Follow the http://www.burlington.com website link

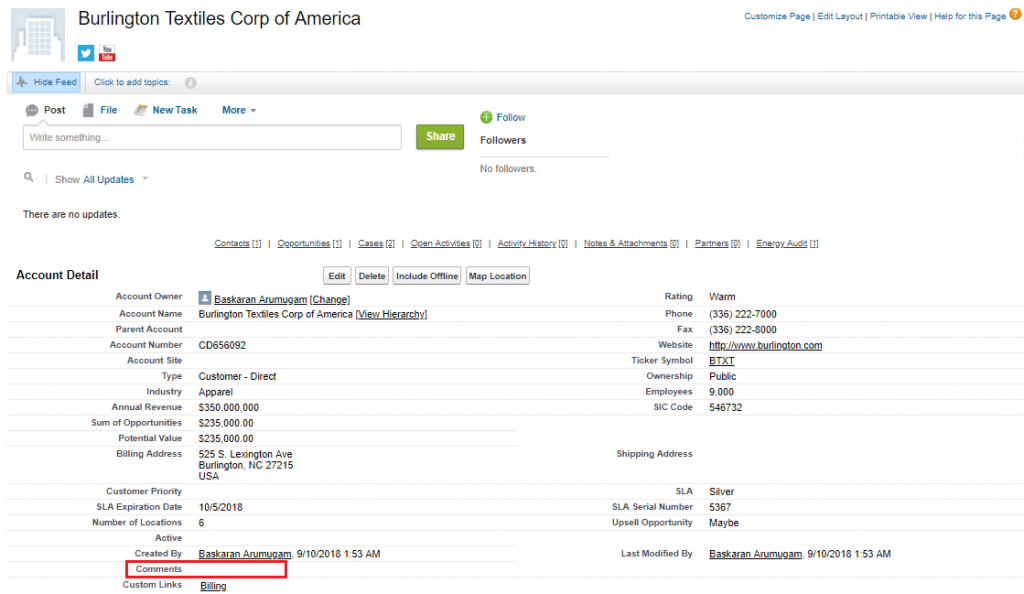click(x=764, y=345)
